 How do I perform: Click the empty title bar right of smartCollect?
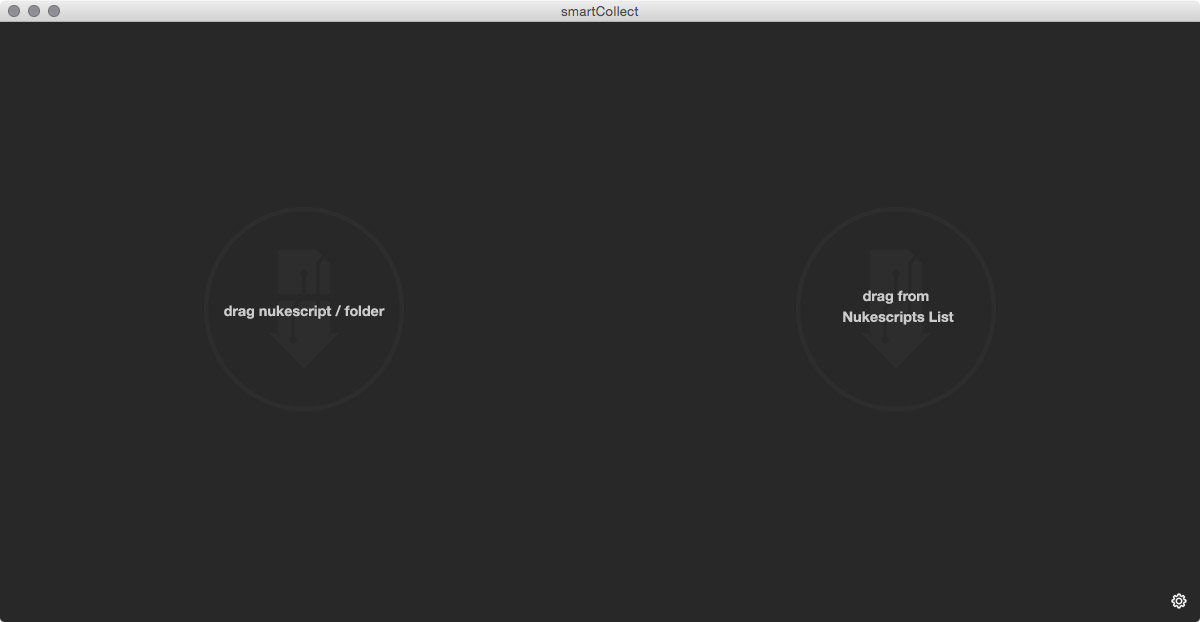click(900, 11)
